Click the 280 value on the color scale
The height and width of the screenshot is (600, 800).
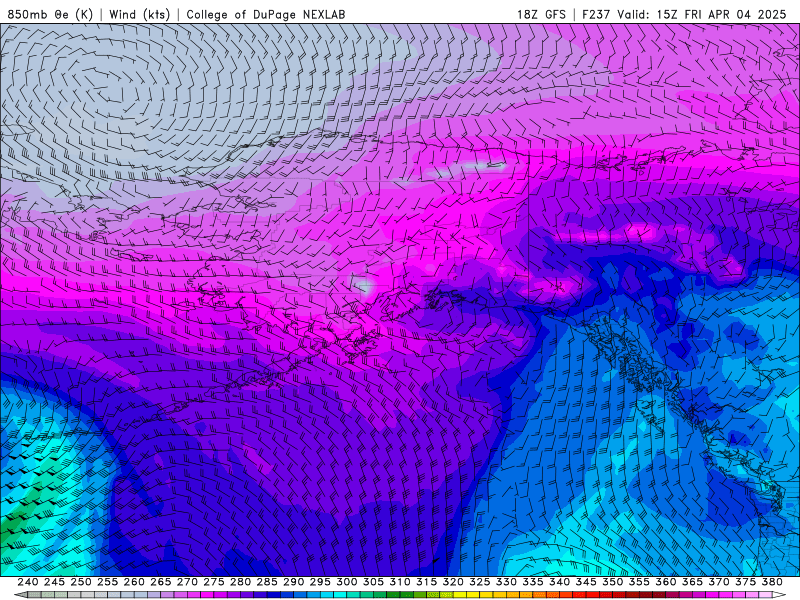(240, 582)
